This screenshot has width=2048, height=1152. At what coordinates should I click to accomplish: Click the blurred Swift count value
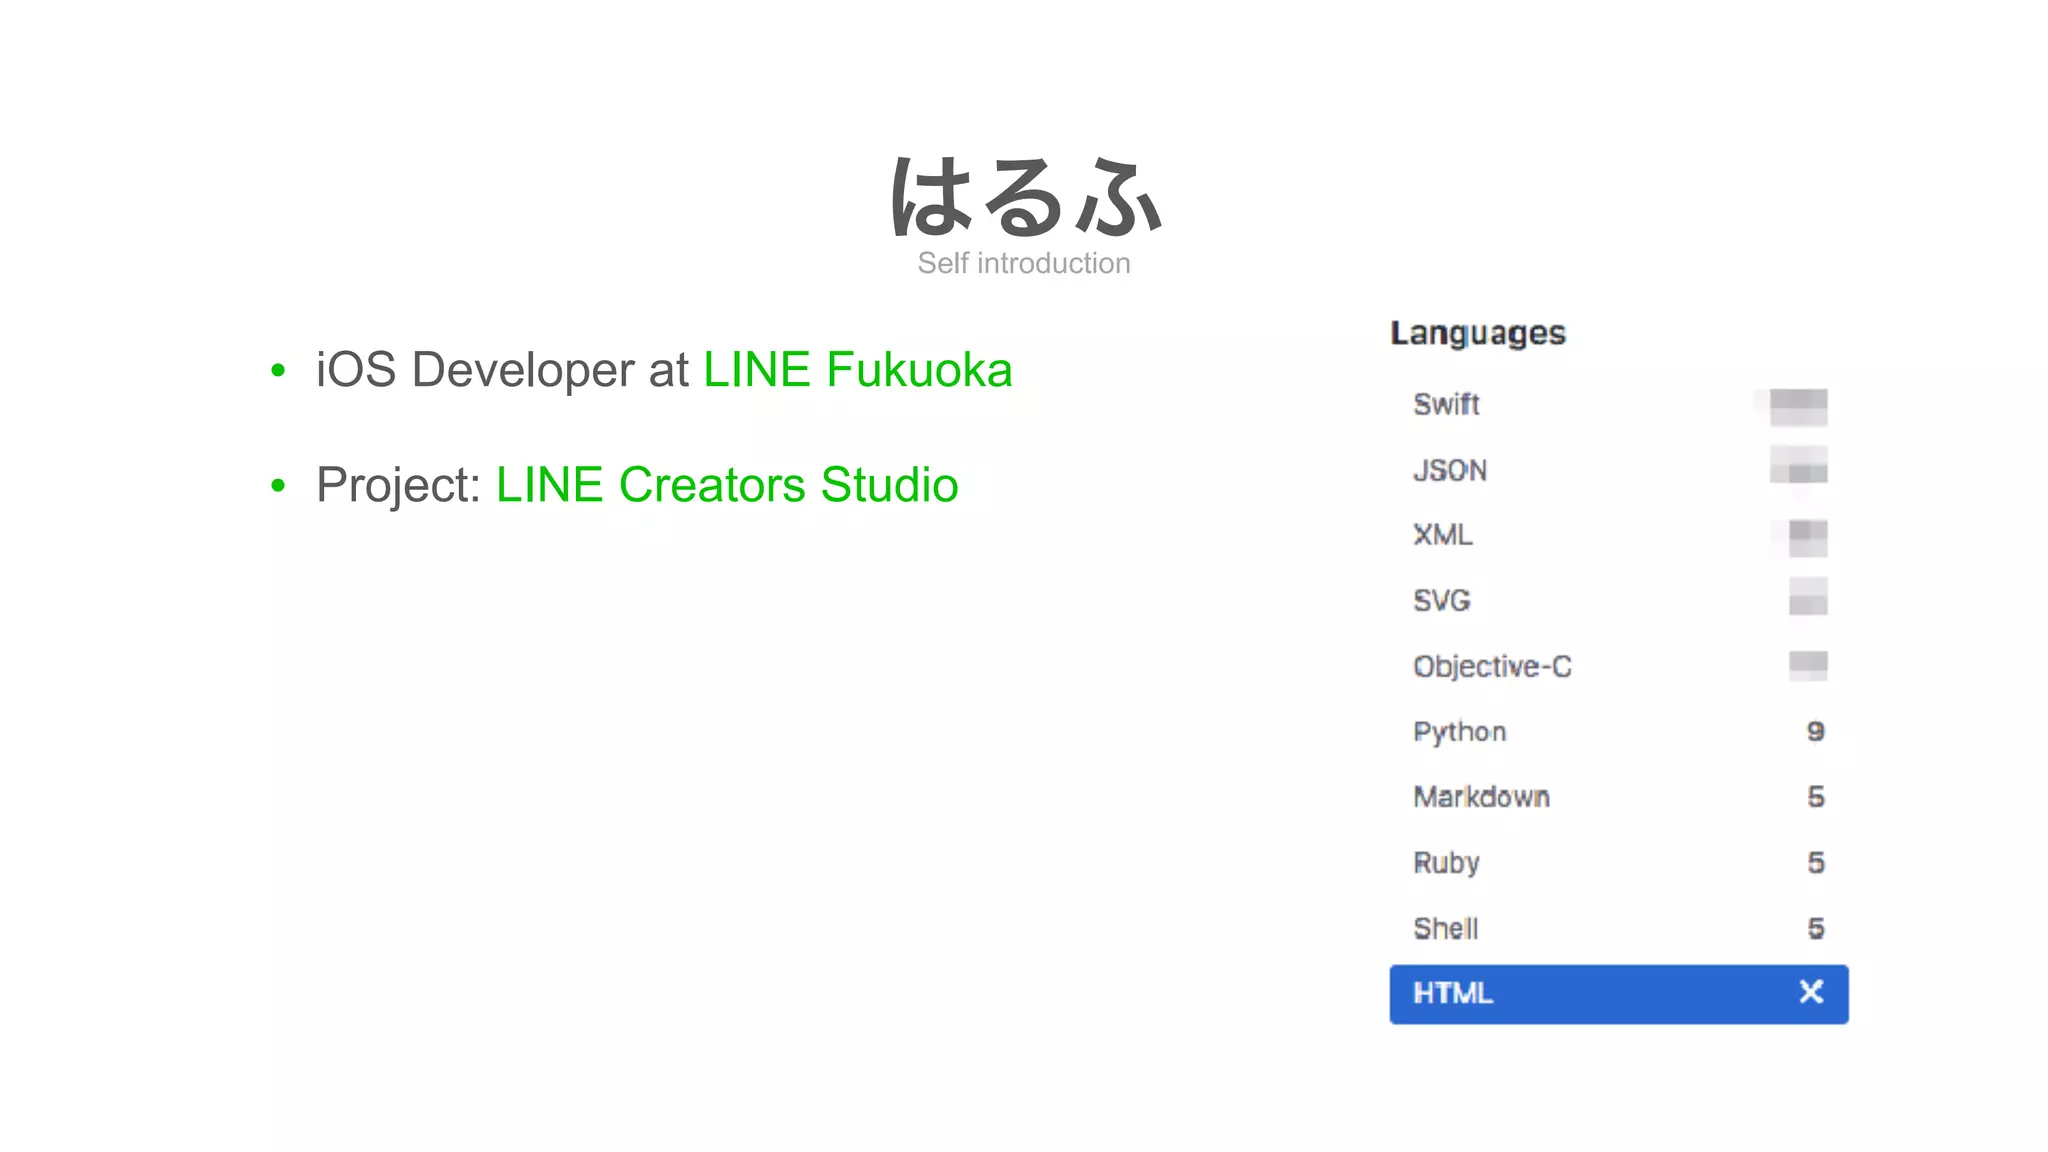coord(1797,406)
